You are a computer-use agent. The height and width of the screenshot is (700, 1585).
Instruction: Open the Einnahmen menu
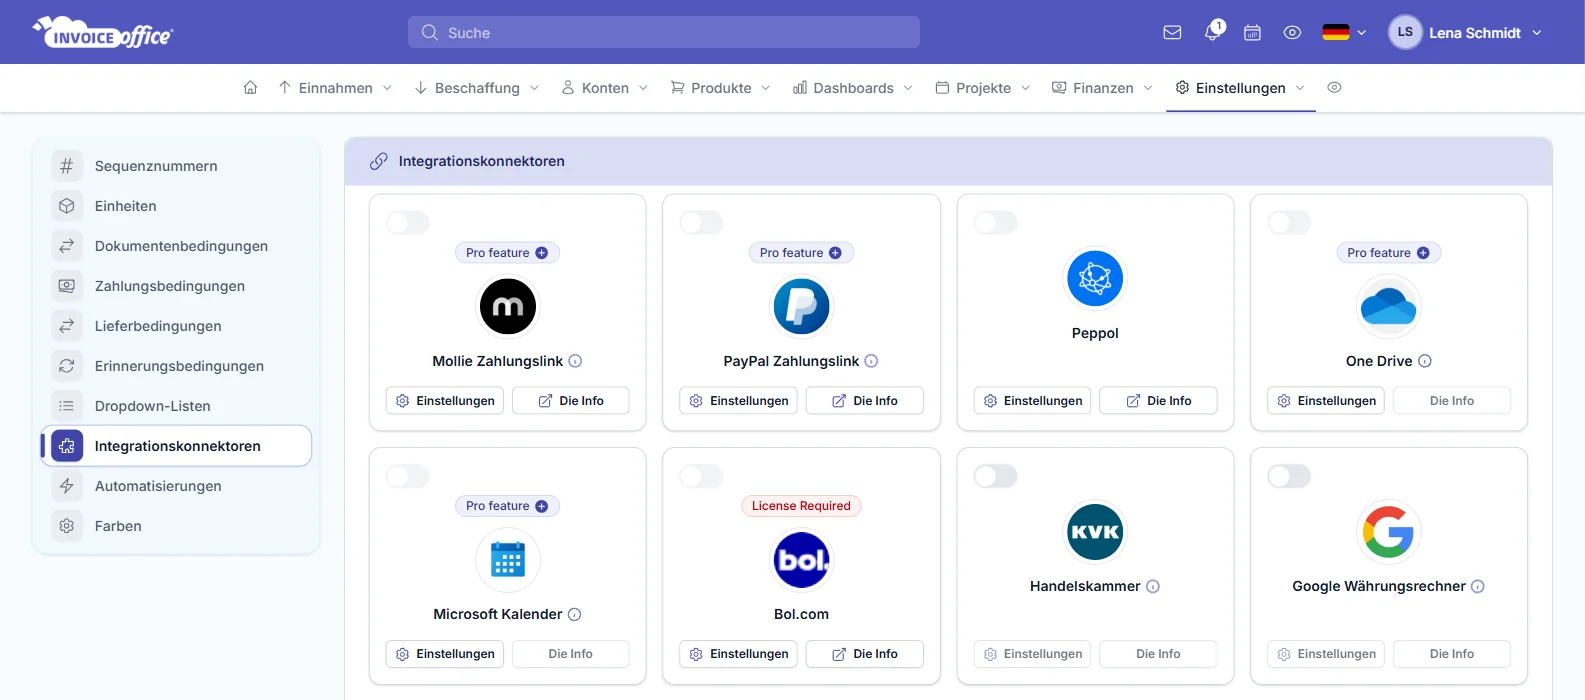(x=335, y=88)
